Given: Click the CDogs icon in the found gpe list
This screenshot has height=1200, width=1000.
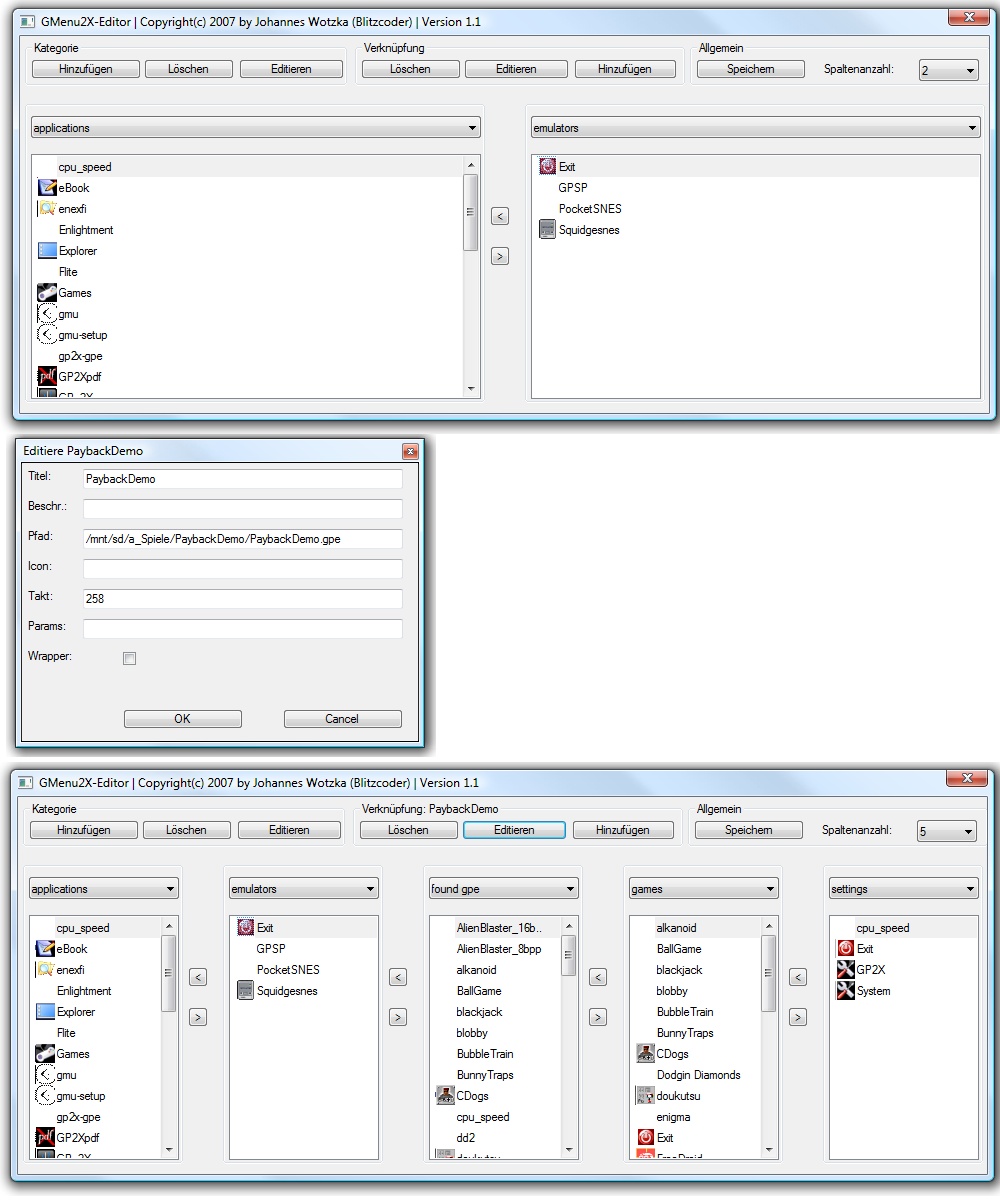Looking at the screenshot, I should click(x=445, y=1096).
